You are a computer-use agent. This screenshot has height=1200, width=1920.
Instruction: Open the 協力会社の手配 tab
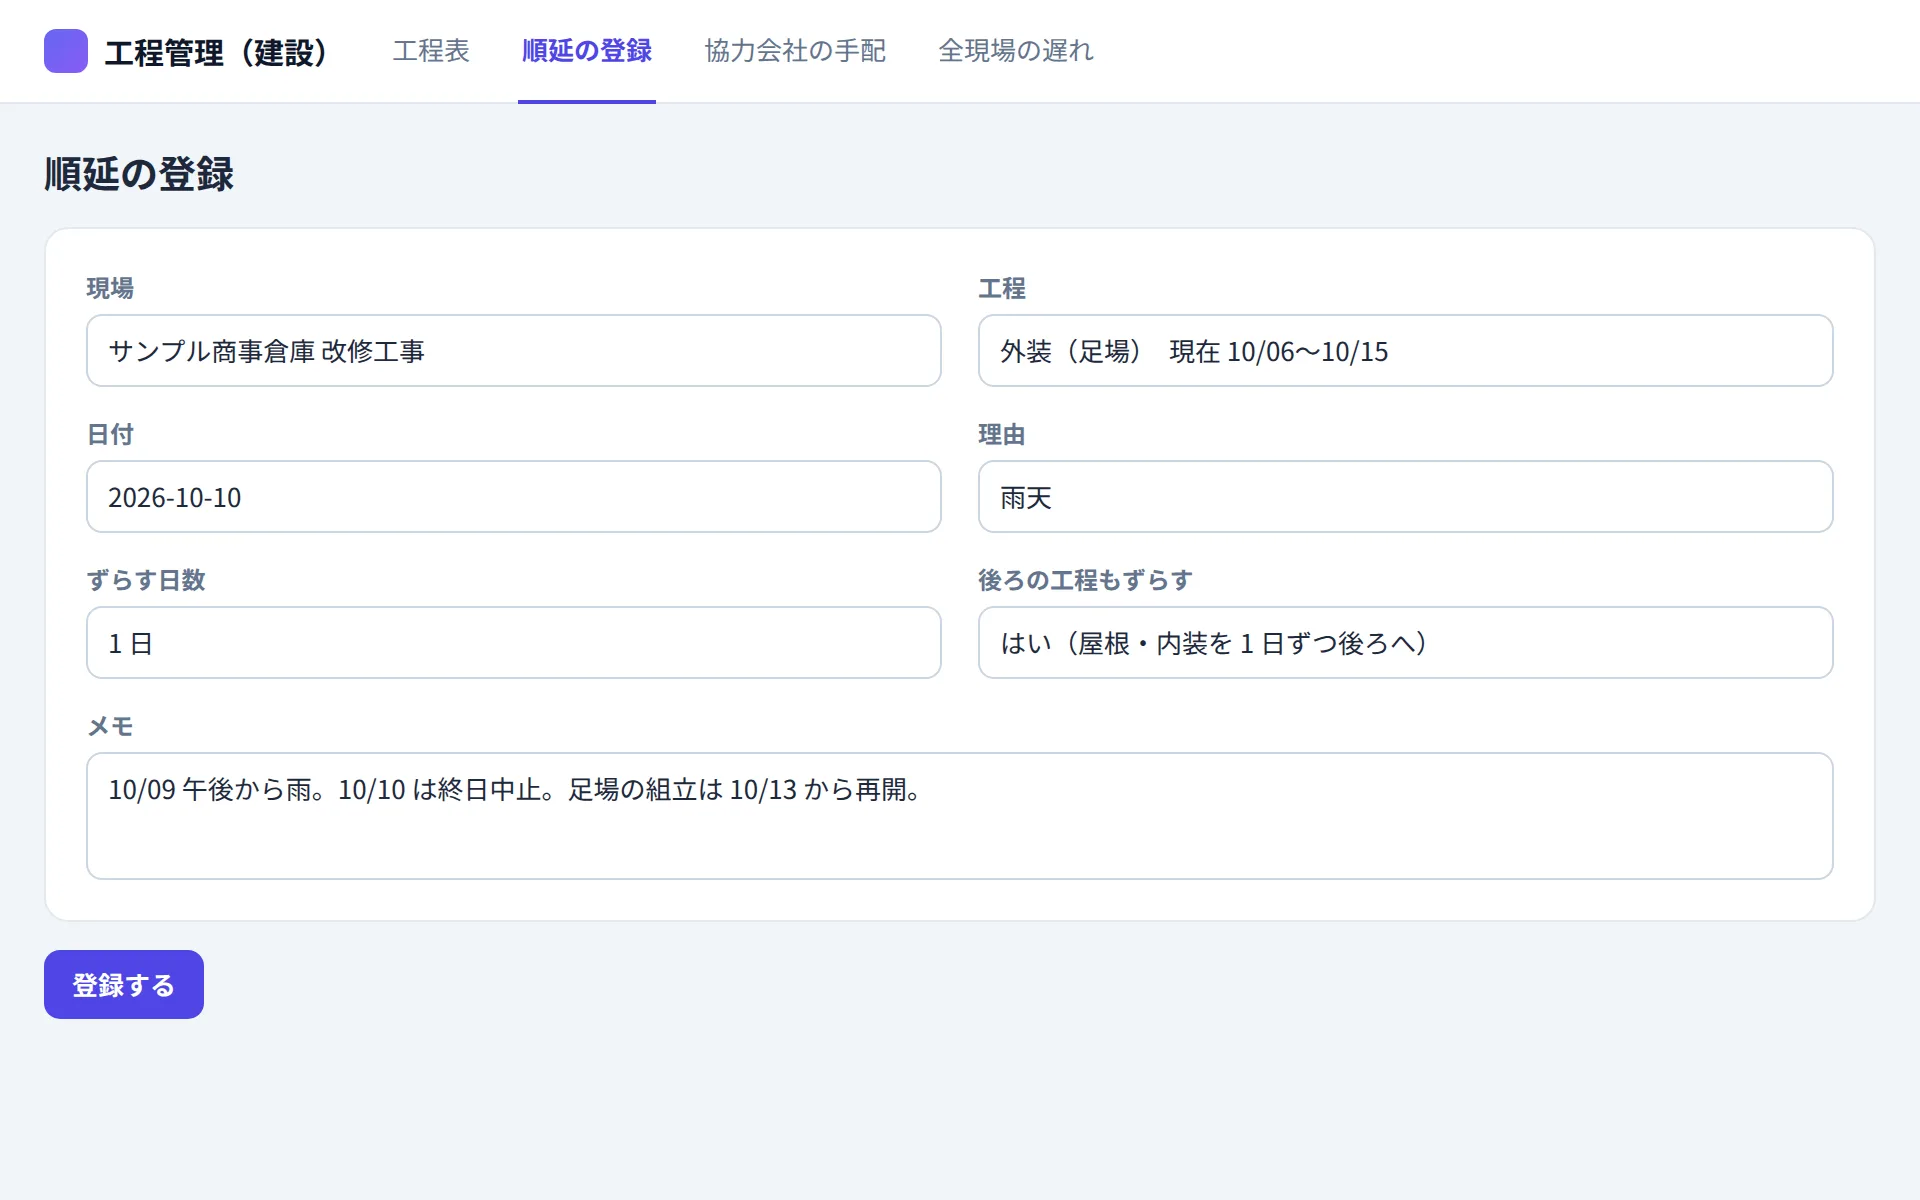(x=795, y=51)
